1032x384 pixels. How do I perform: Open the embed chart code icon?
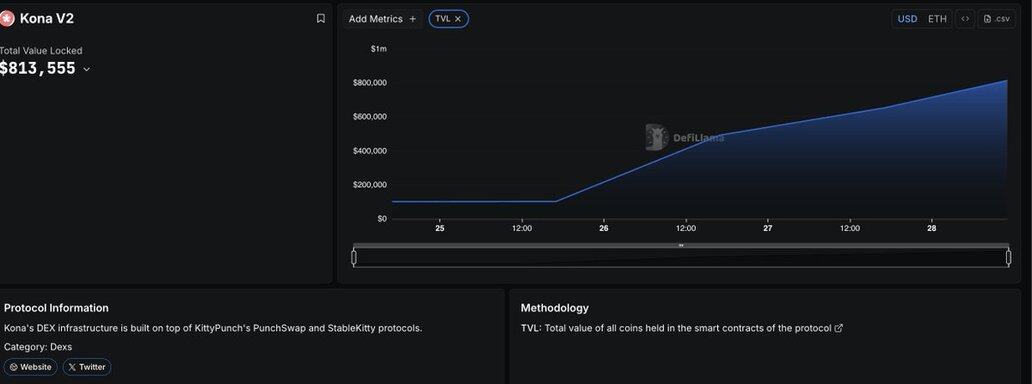[x=965, y=19]
